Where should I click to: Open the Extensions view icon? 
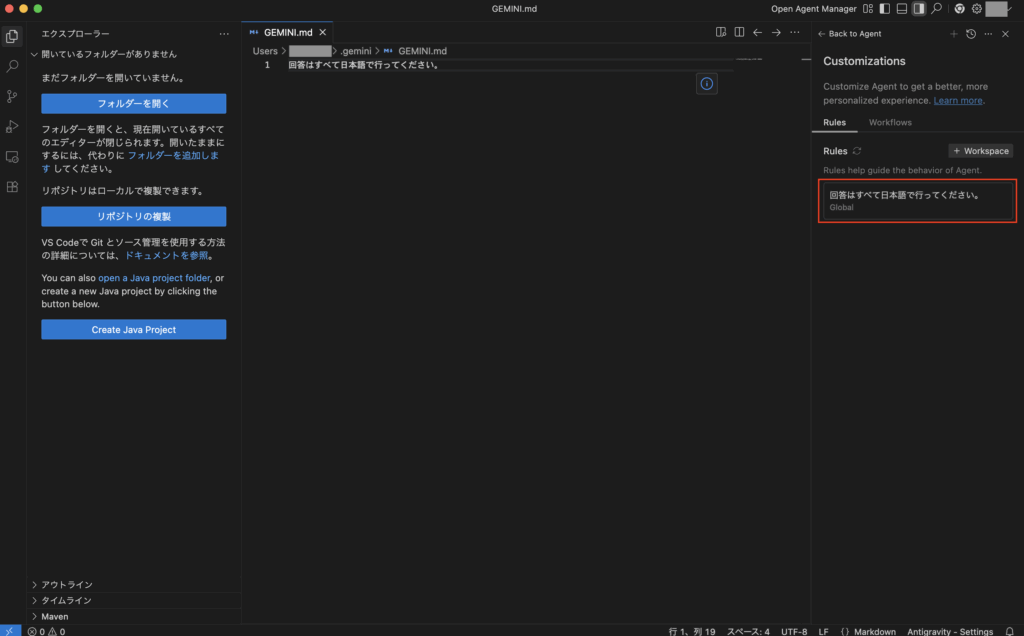click(x=12, y=187)
